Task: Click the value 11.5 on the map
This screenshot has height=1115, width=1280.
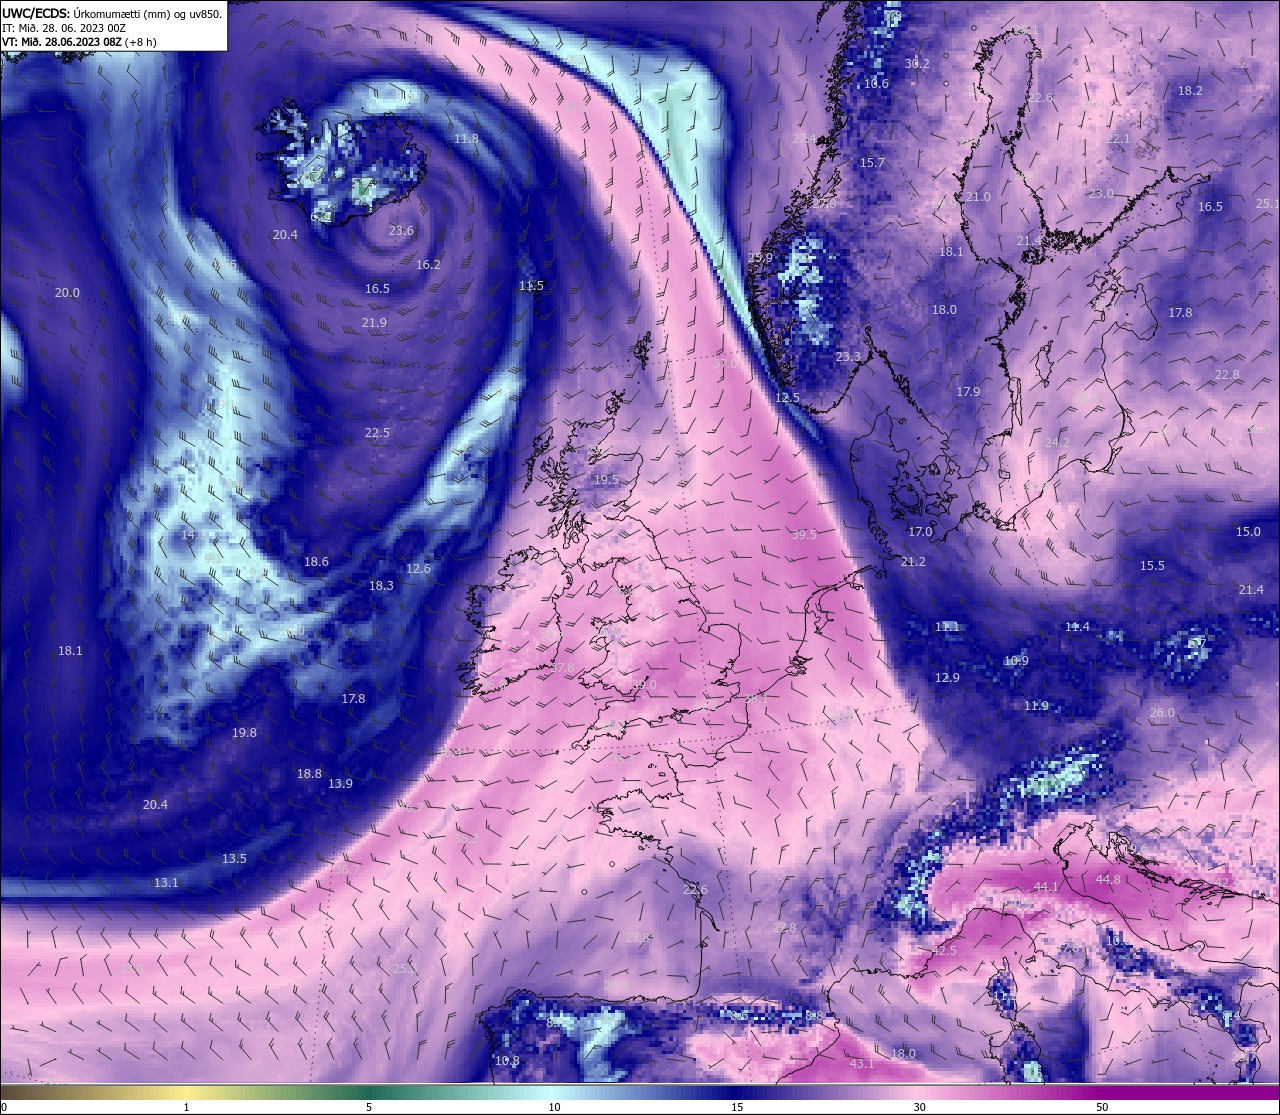Action: (x=532, y=286)
